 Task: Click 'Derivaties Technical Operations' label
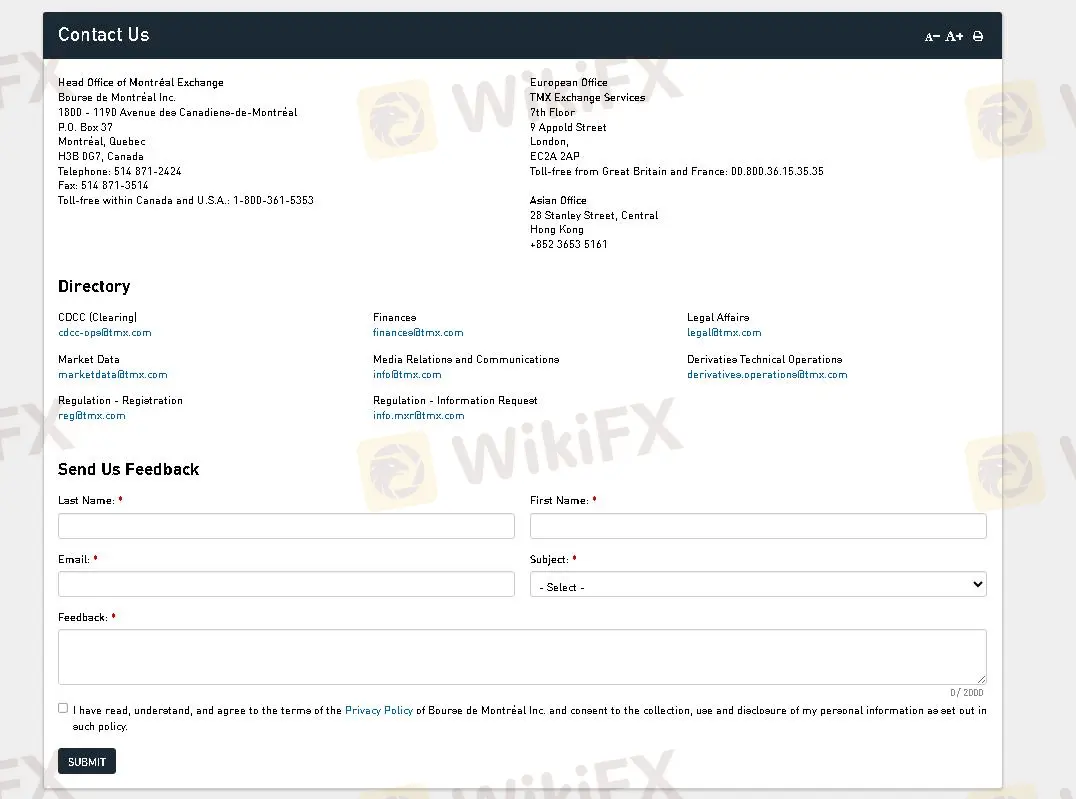(764, 360)
